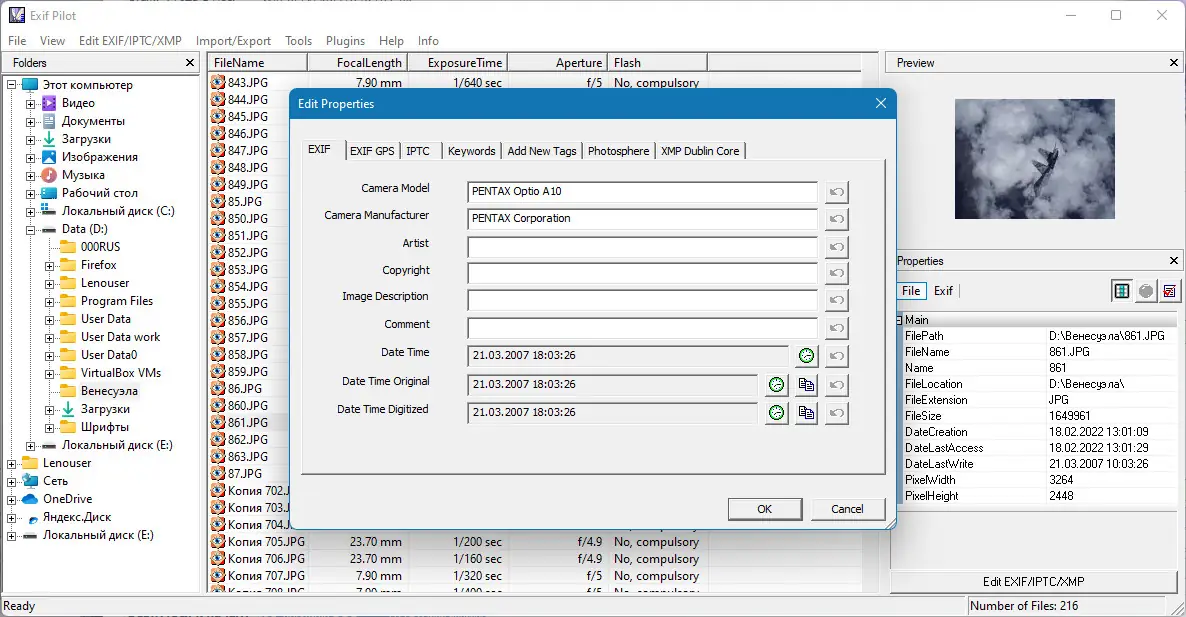Undo changes for Date Time field
Screen dimensions: 1186x617
(x=836, y=355)
